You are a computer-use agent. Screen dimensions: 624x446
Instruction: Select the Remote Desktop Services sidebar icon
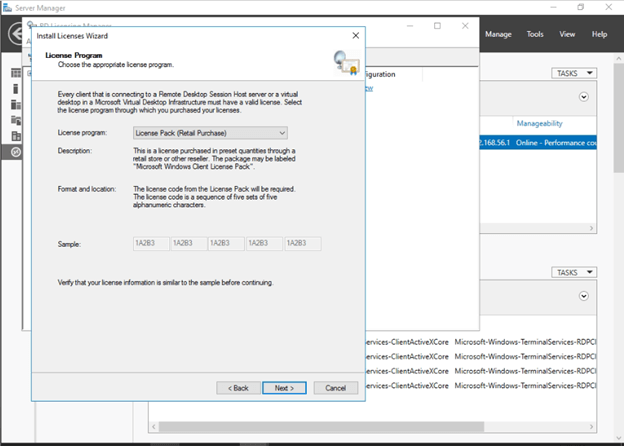(x=15, y=151)
